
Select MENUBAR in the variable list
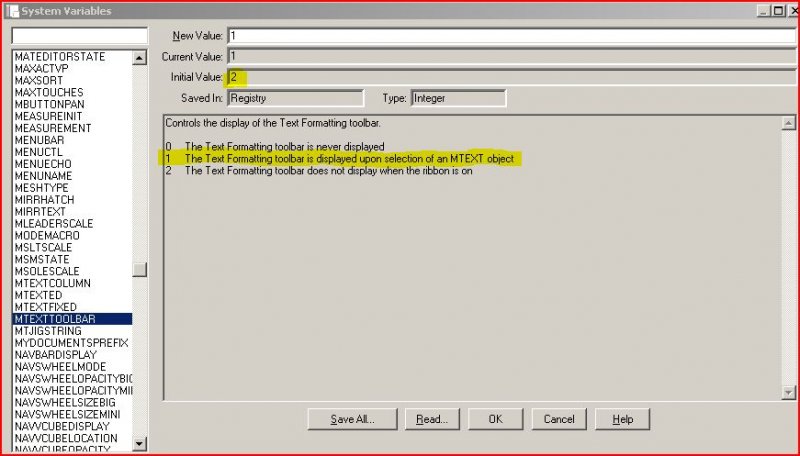coord(72,140)
